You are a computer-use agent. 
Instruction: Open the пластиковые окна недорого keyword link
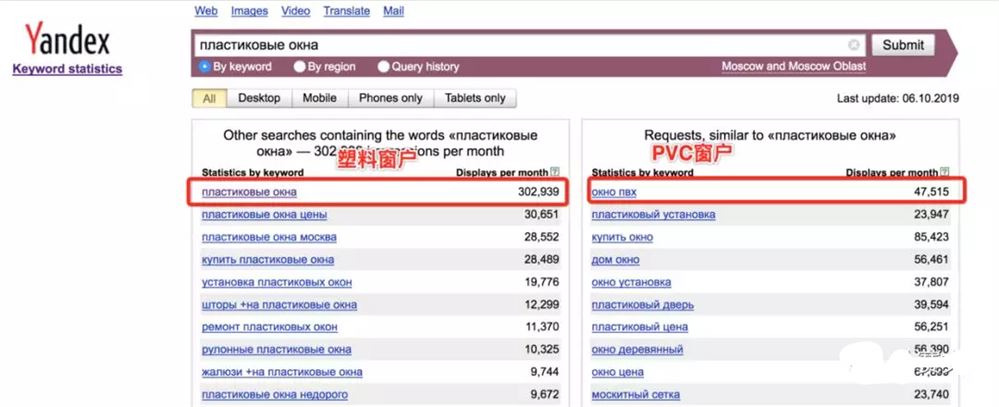point(275,395)
